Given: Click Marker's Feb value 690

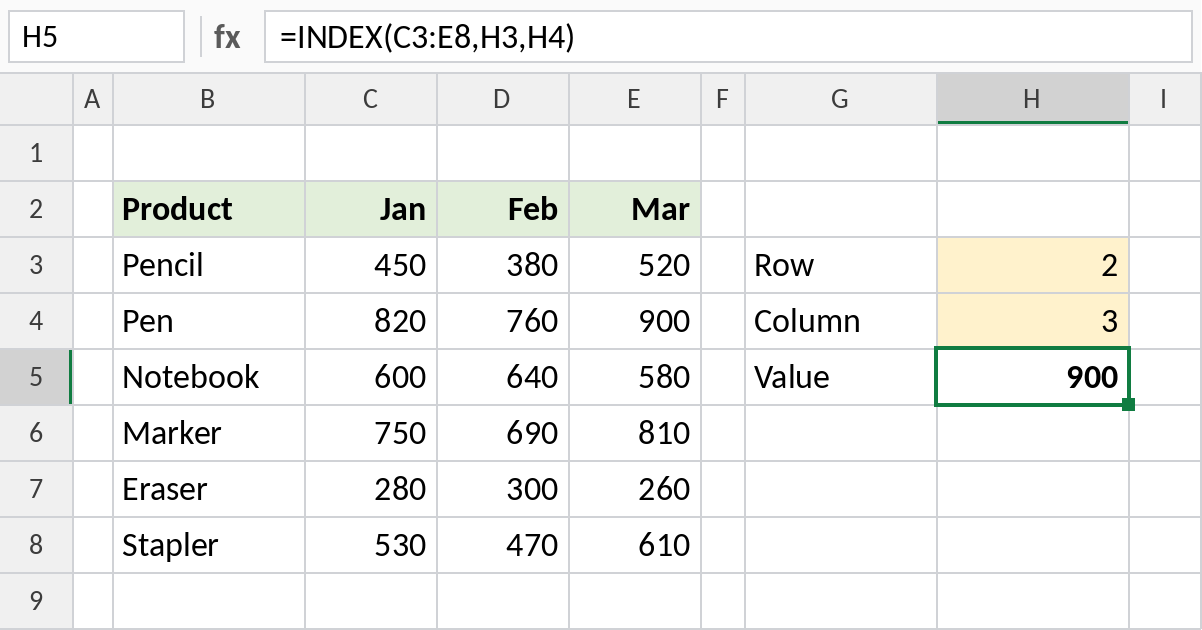Looking at the screenshot, I should click(503, 433).
